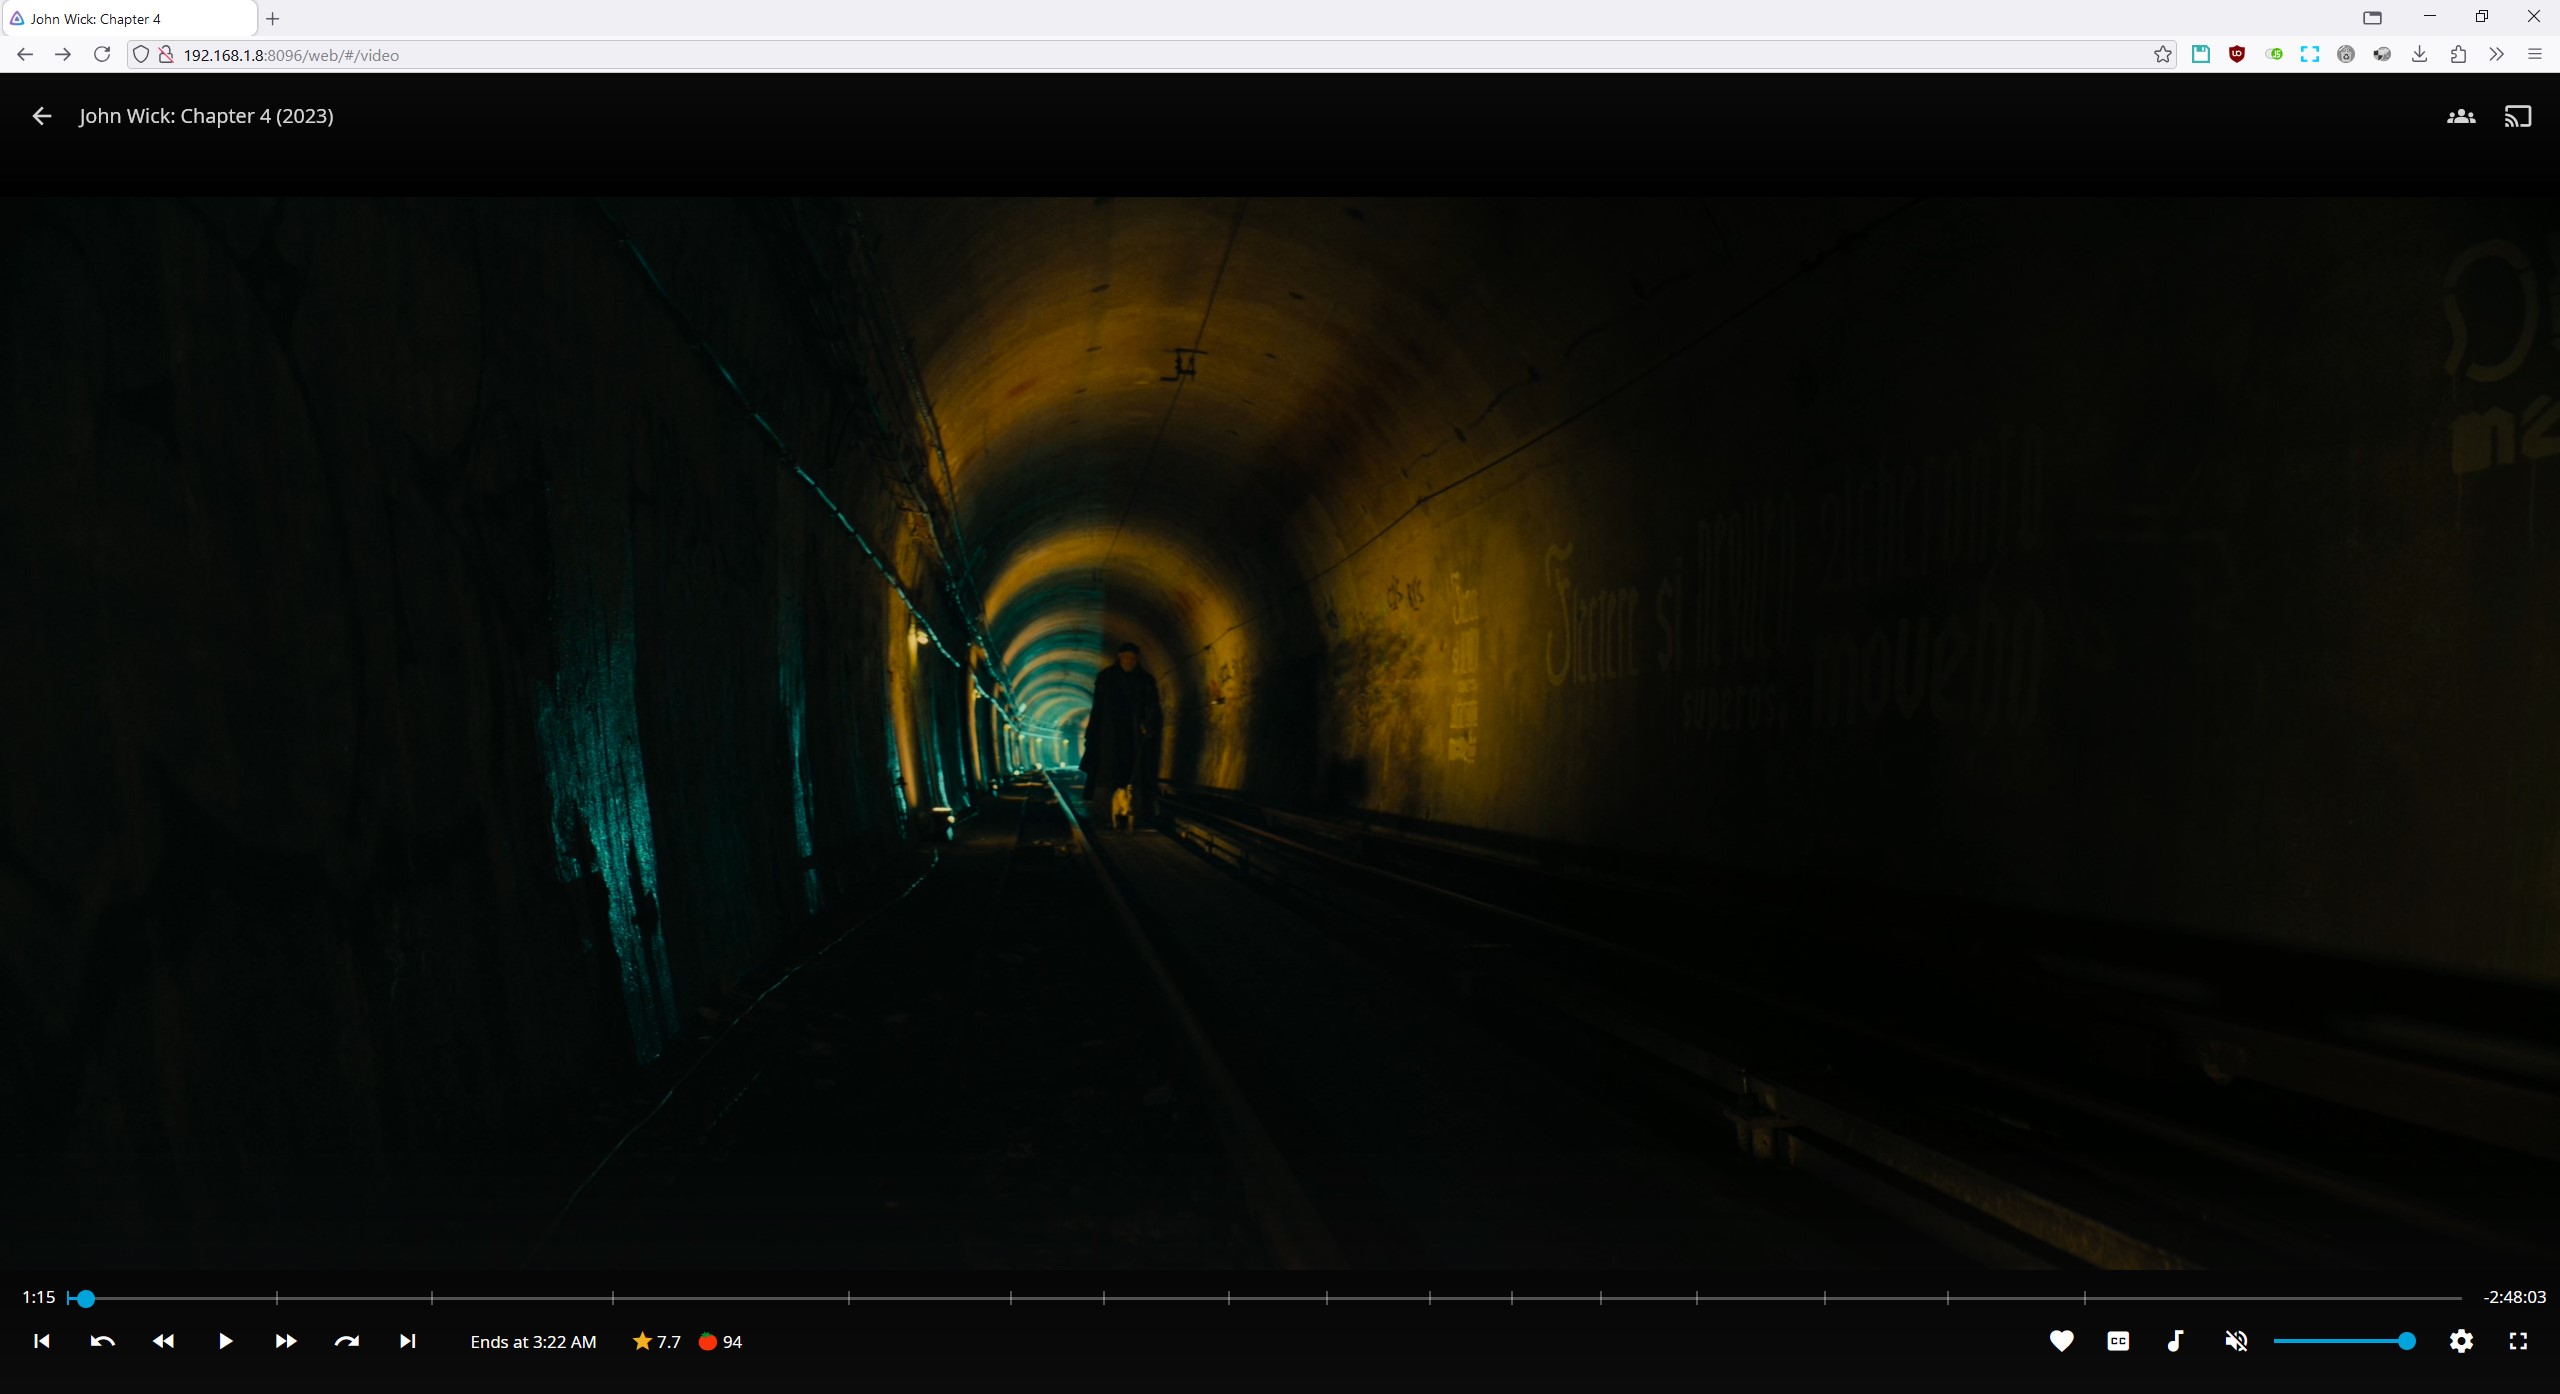Bookmark this page with star icon

coord(2162,55)
